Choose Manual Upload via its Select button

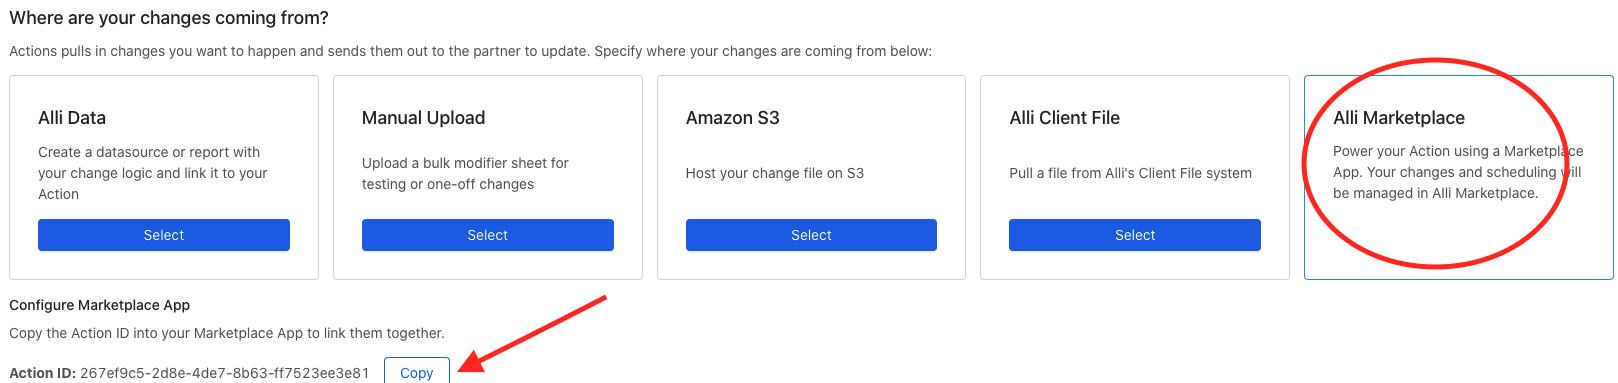click(x=488, y=235)
